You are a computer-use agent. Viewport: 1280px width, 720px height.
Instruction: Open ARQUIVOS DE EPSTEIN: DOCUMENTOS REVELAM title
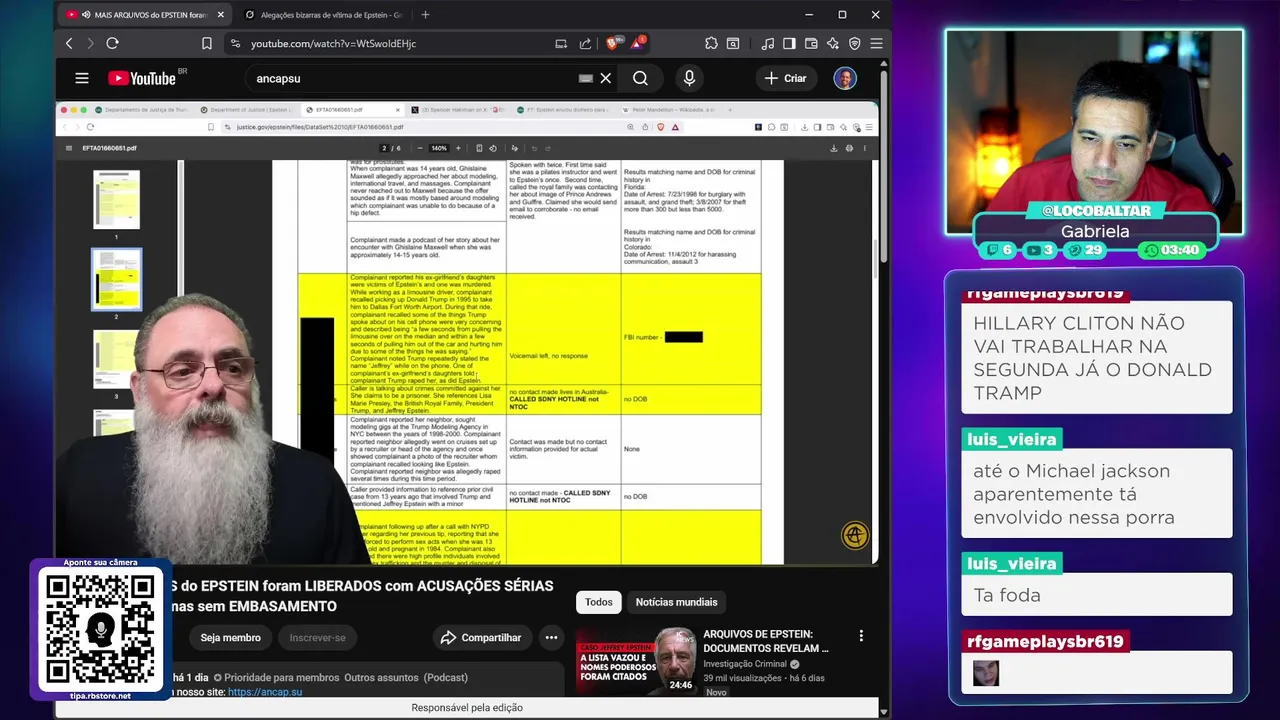pyautogui.click(x=766, y=641)
